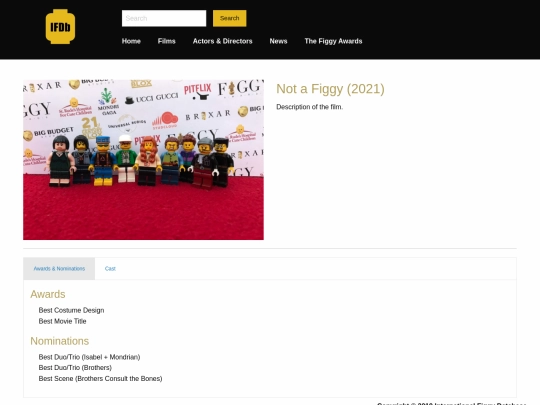Navigate to the News page
The height and width of the screenshot is (405, 540).
point(278,41)
